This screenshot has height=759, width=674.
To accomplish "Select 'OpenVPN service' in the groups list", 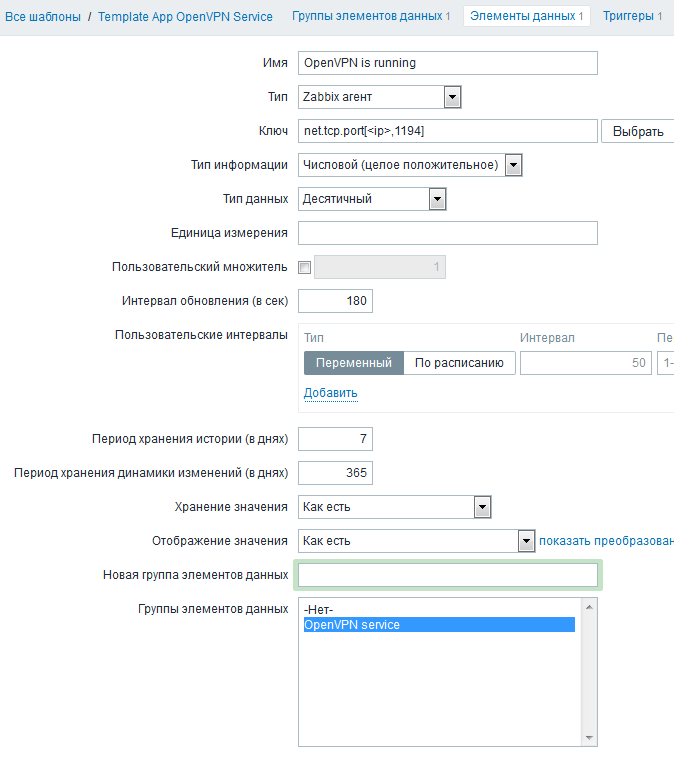I will point(439,624).
